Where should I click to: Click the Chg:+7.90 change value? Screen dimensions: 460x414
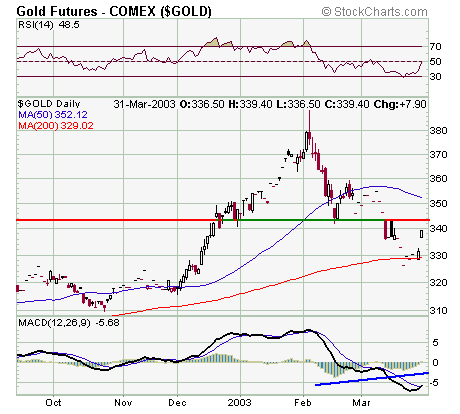(x=400, y=104)
